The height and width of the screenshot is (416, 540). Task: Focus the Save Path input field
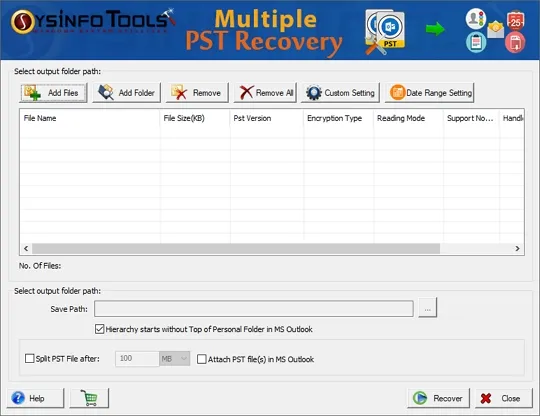pos(254,309)
